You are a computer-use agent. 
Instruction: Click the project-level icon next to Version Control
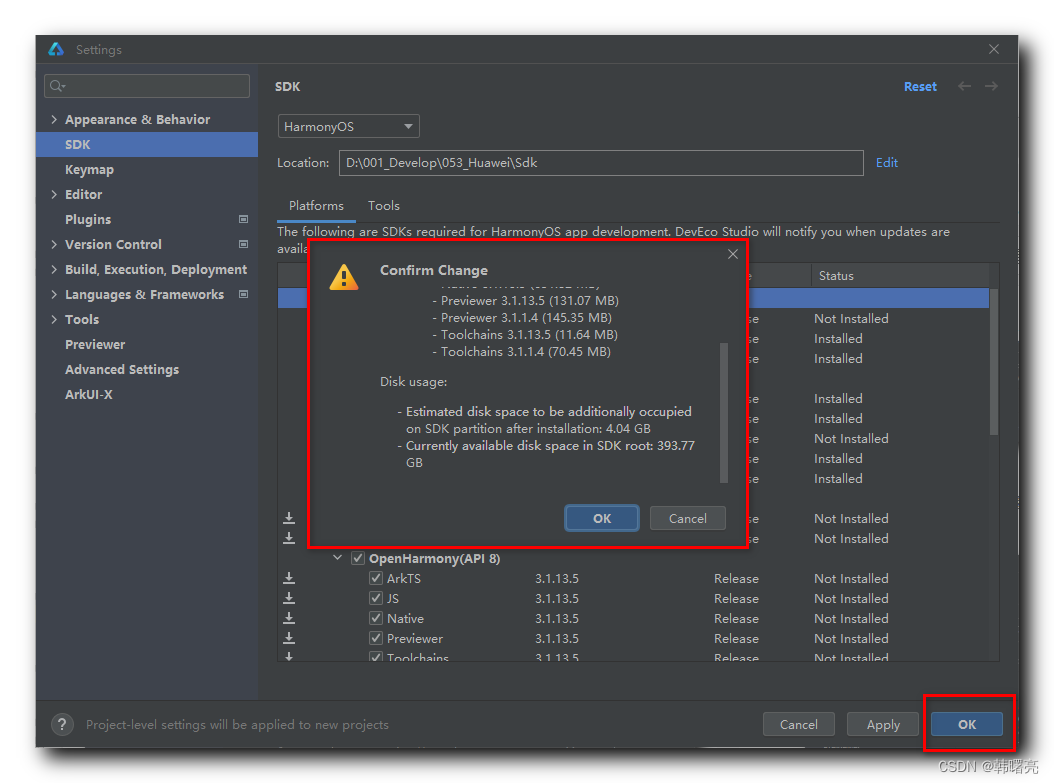coord(243,244)
